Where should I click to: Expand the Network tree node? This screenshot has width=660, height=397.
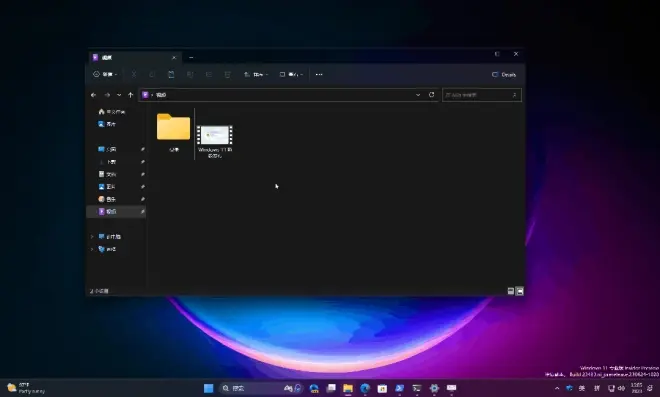point(92,249)
